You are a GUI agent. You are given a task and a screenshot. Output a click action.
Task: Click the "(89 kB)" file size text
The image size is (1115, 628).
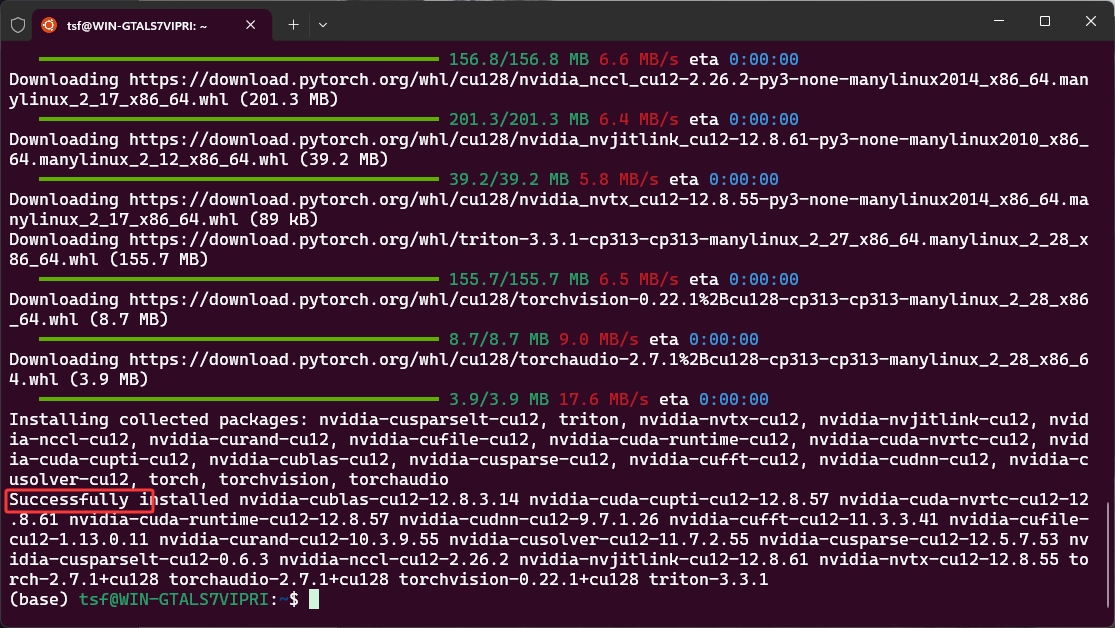[284, 219]
